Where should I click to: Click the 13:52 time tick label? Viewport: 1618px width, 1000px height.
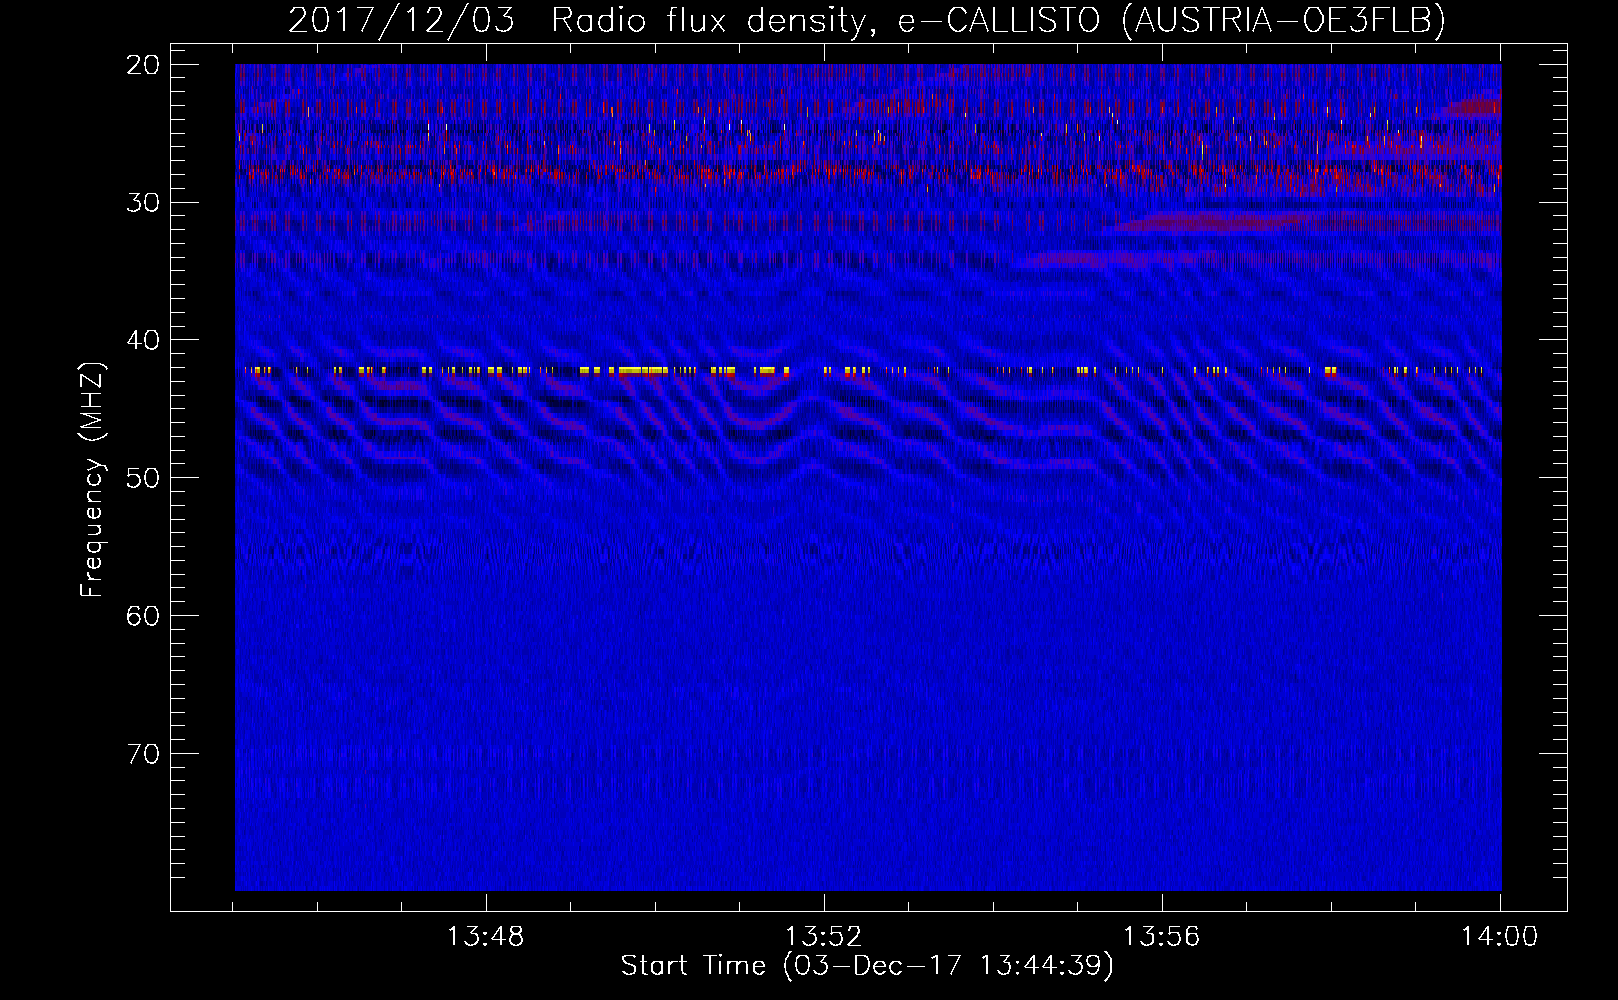823,937
